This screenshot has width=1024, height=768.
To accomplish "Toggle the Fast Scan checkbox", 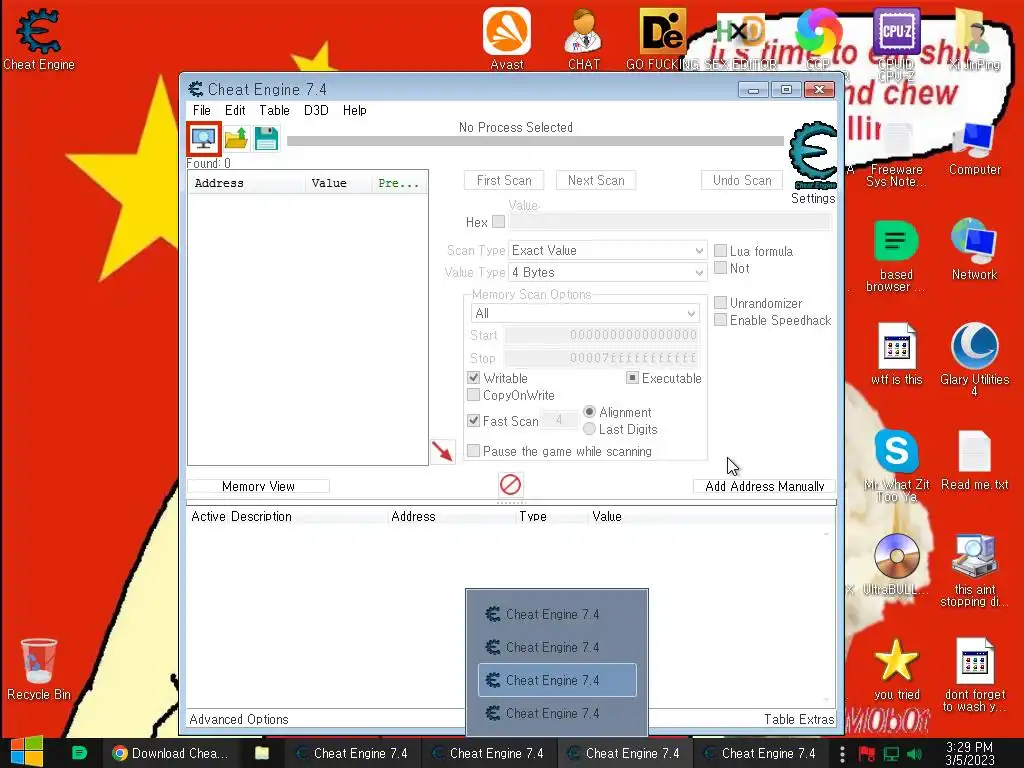I will point(473,421).
